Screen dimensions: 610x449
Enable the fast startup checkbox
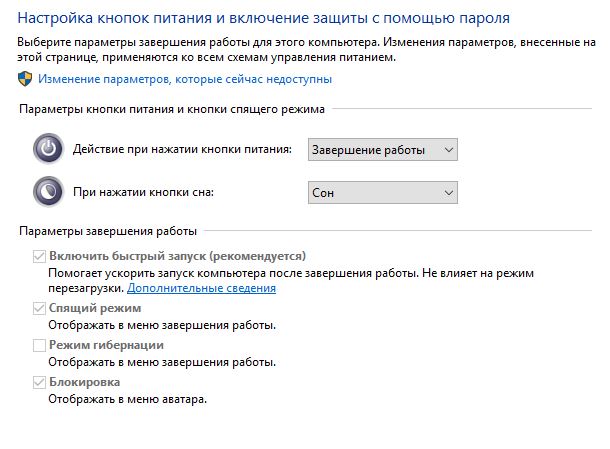[40, 256]
